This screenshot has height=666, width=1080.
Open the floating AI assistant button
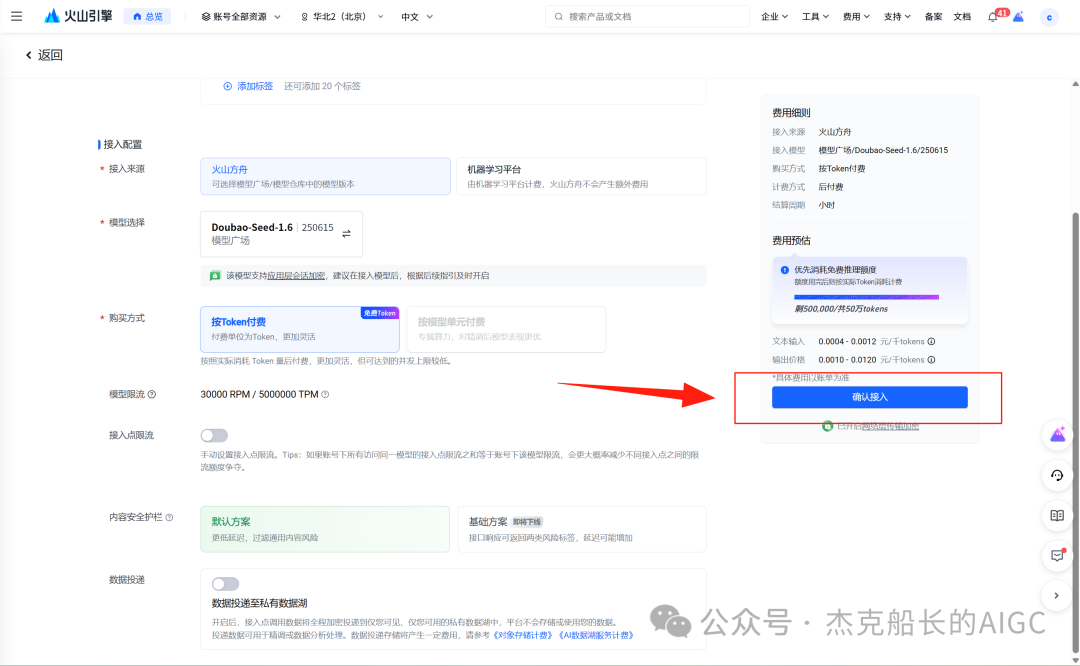click(1057, 435)
